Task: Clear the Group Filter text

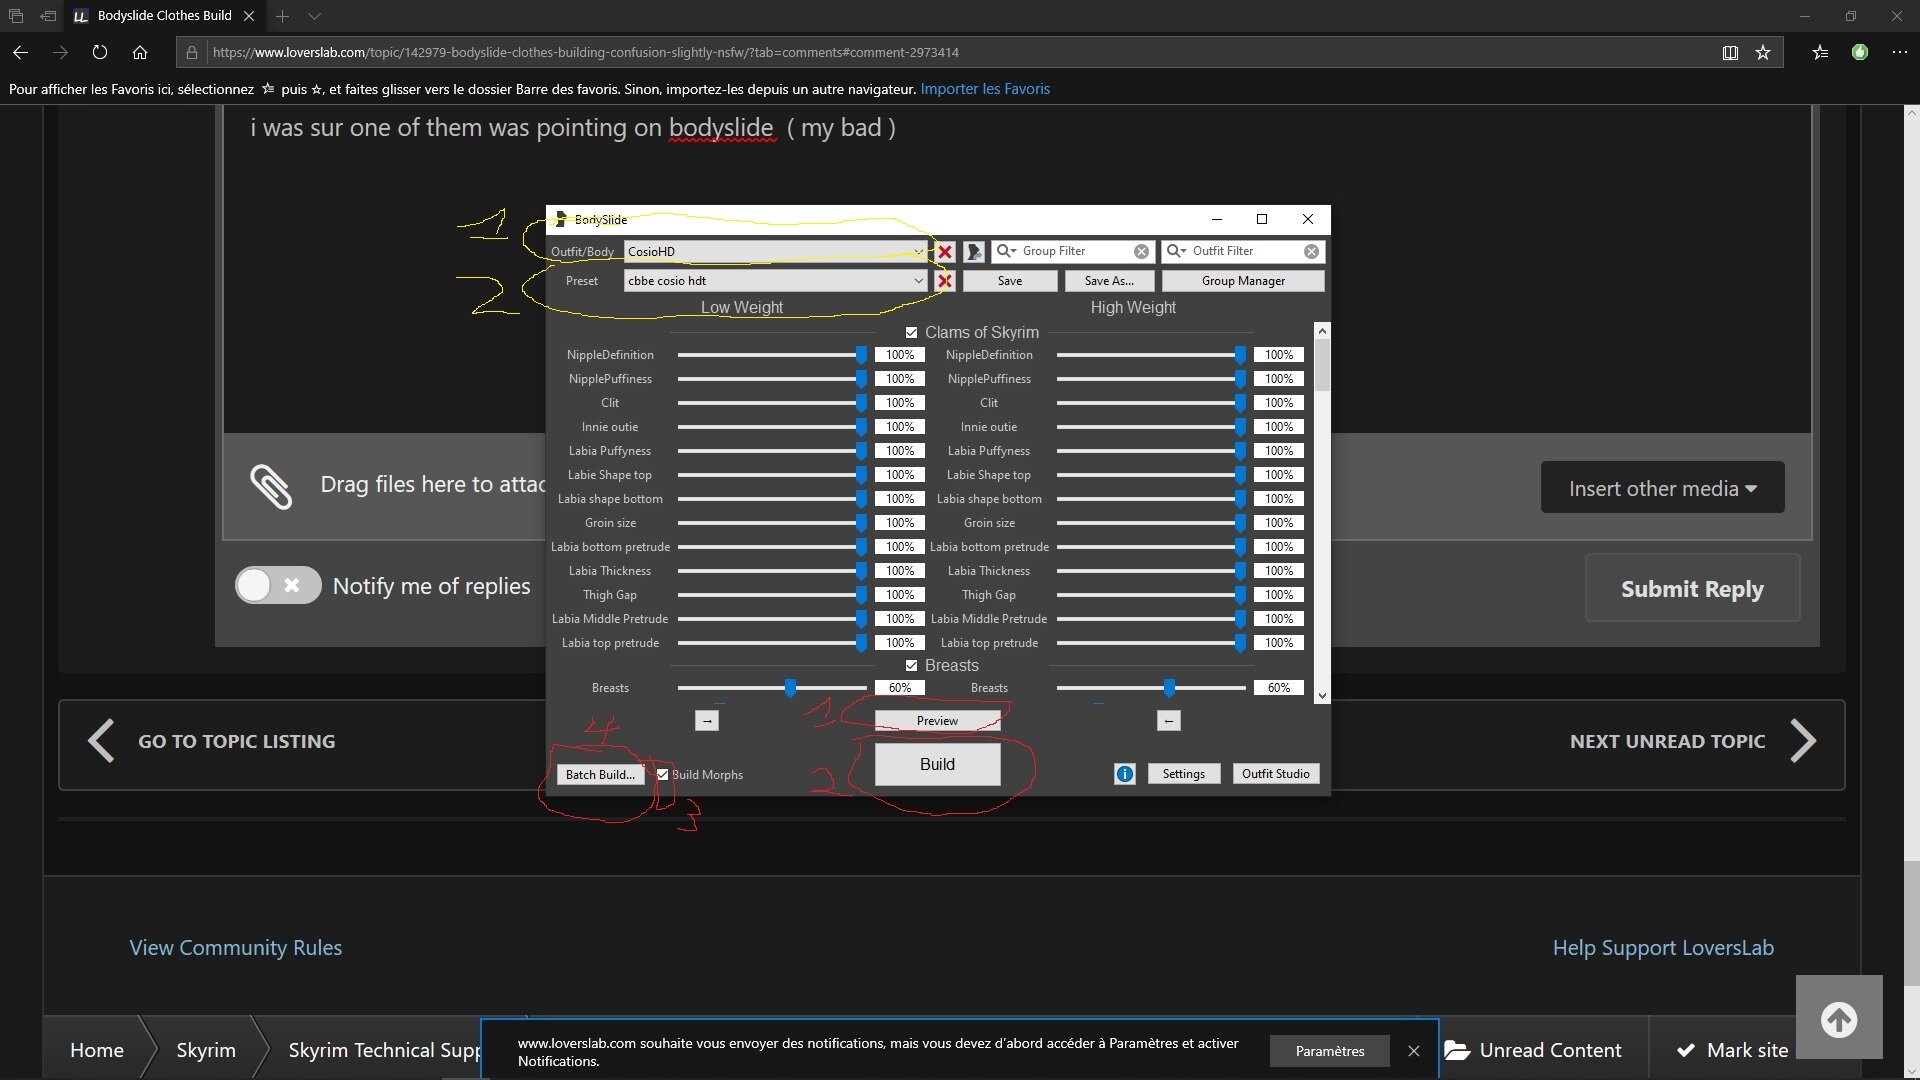Action: coord(1141,252)
